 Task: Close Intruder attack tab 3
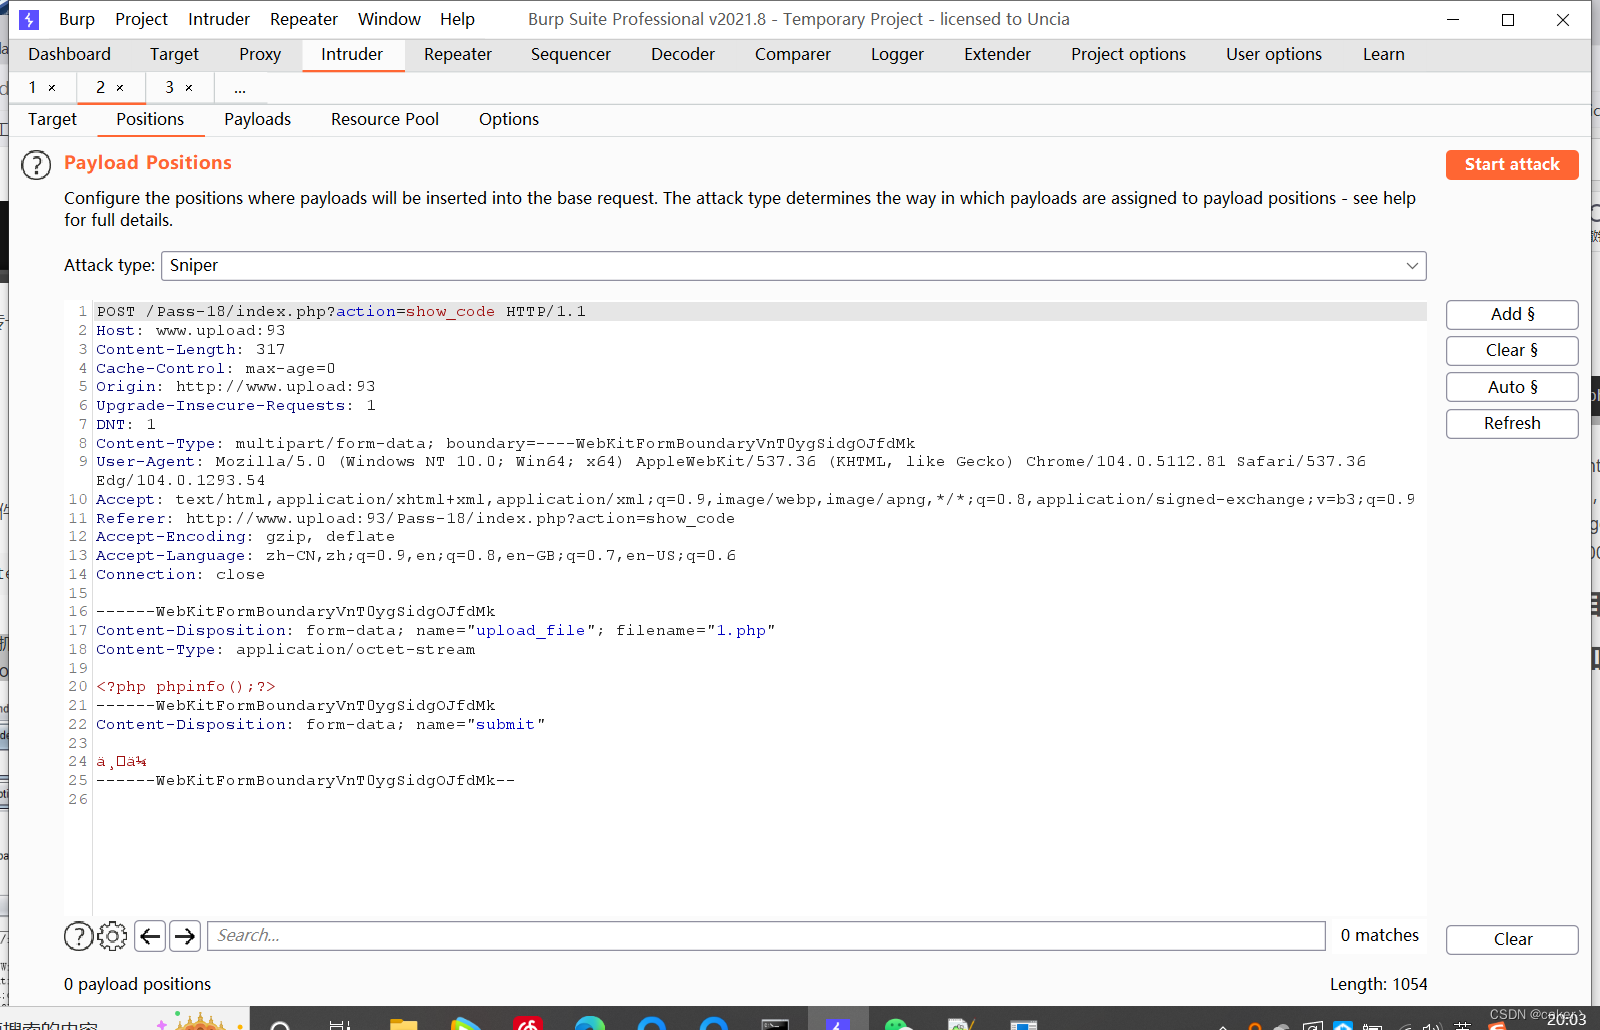tap(189, 88)
